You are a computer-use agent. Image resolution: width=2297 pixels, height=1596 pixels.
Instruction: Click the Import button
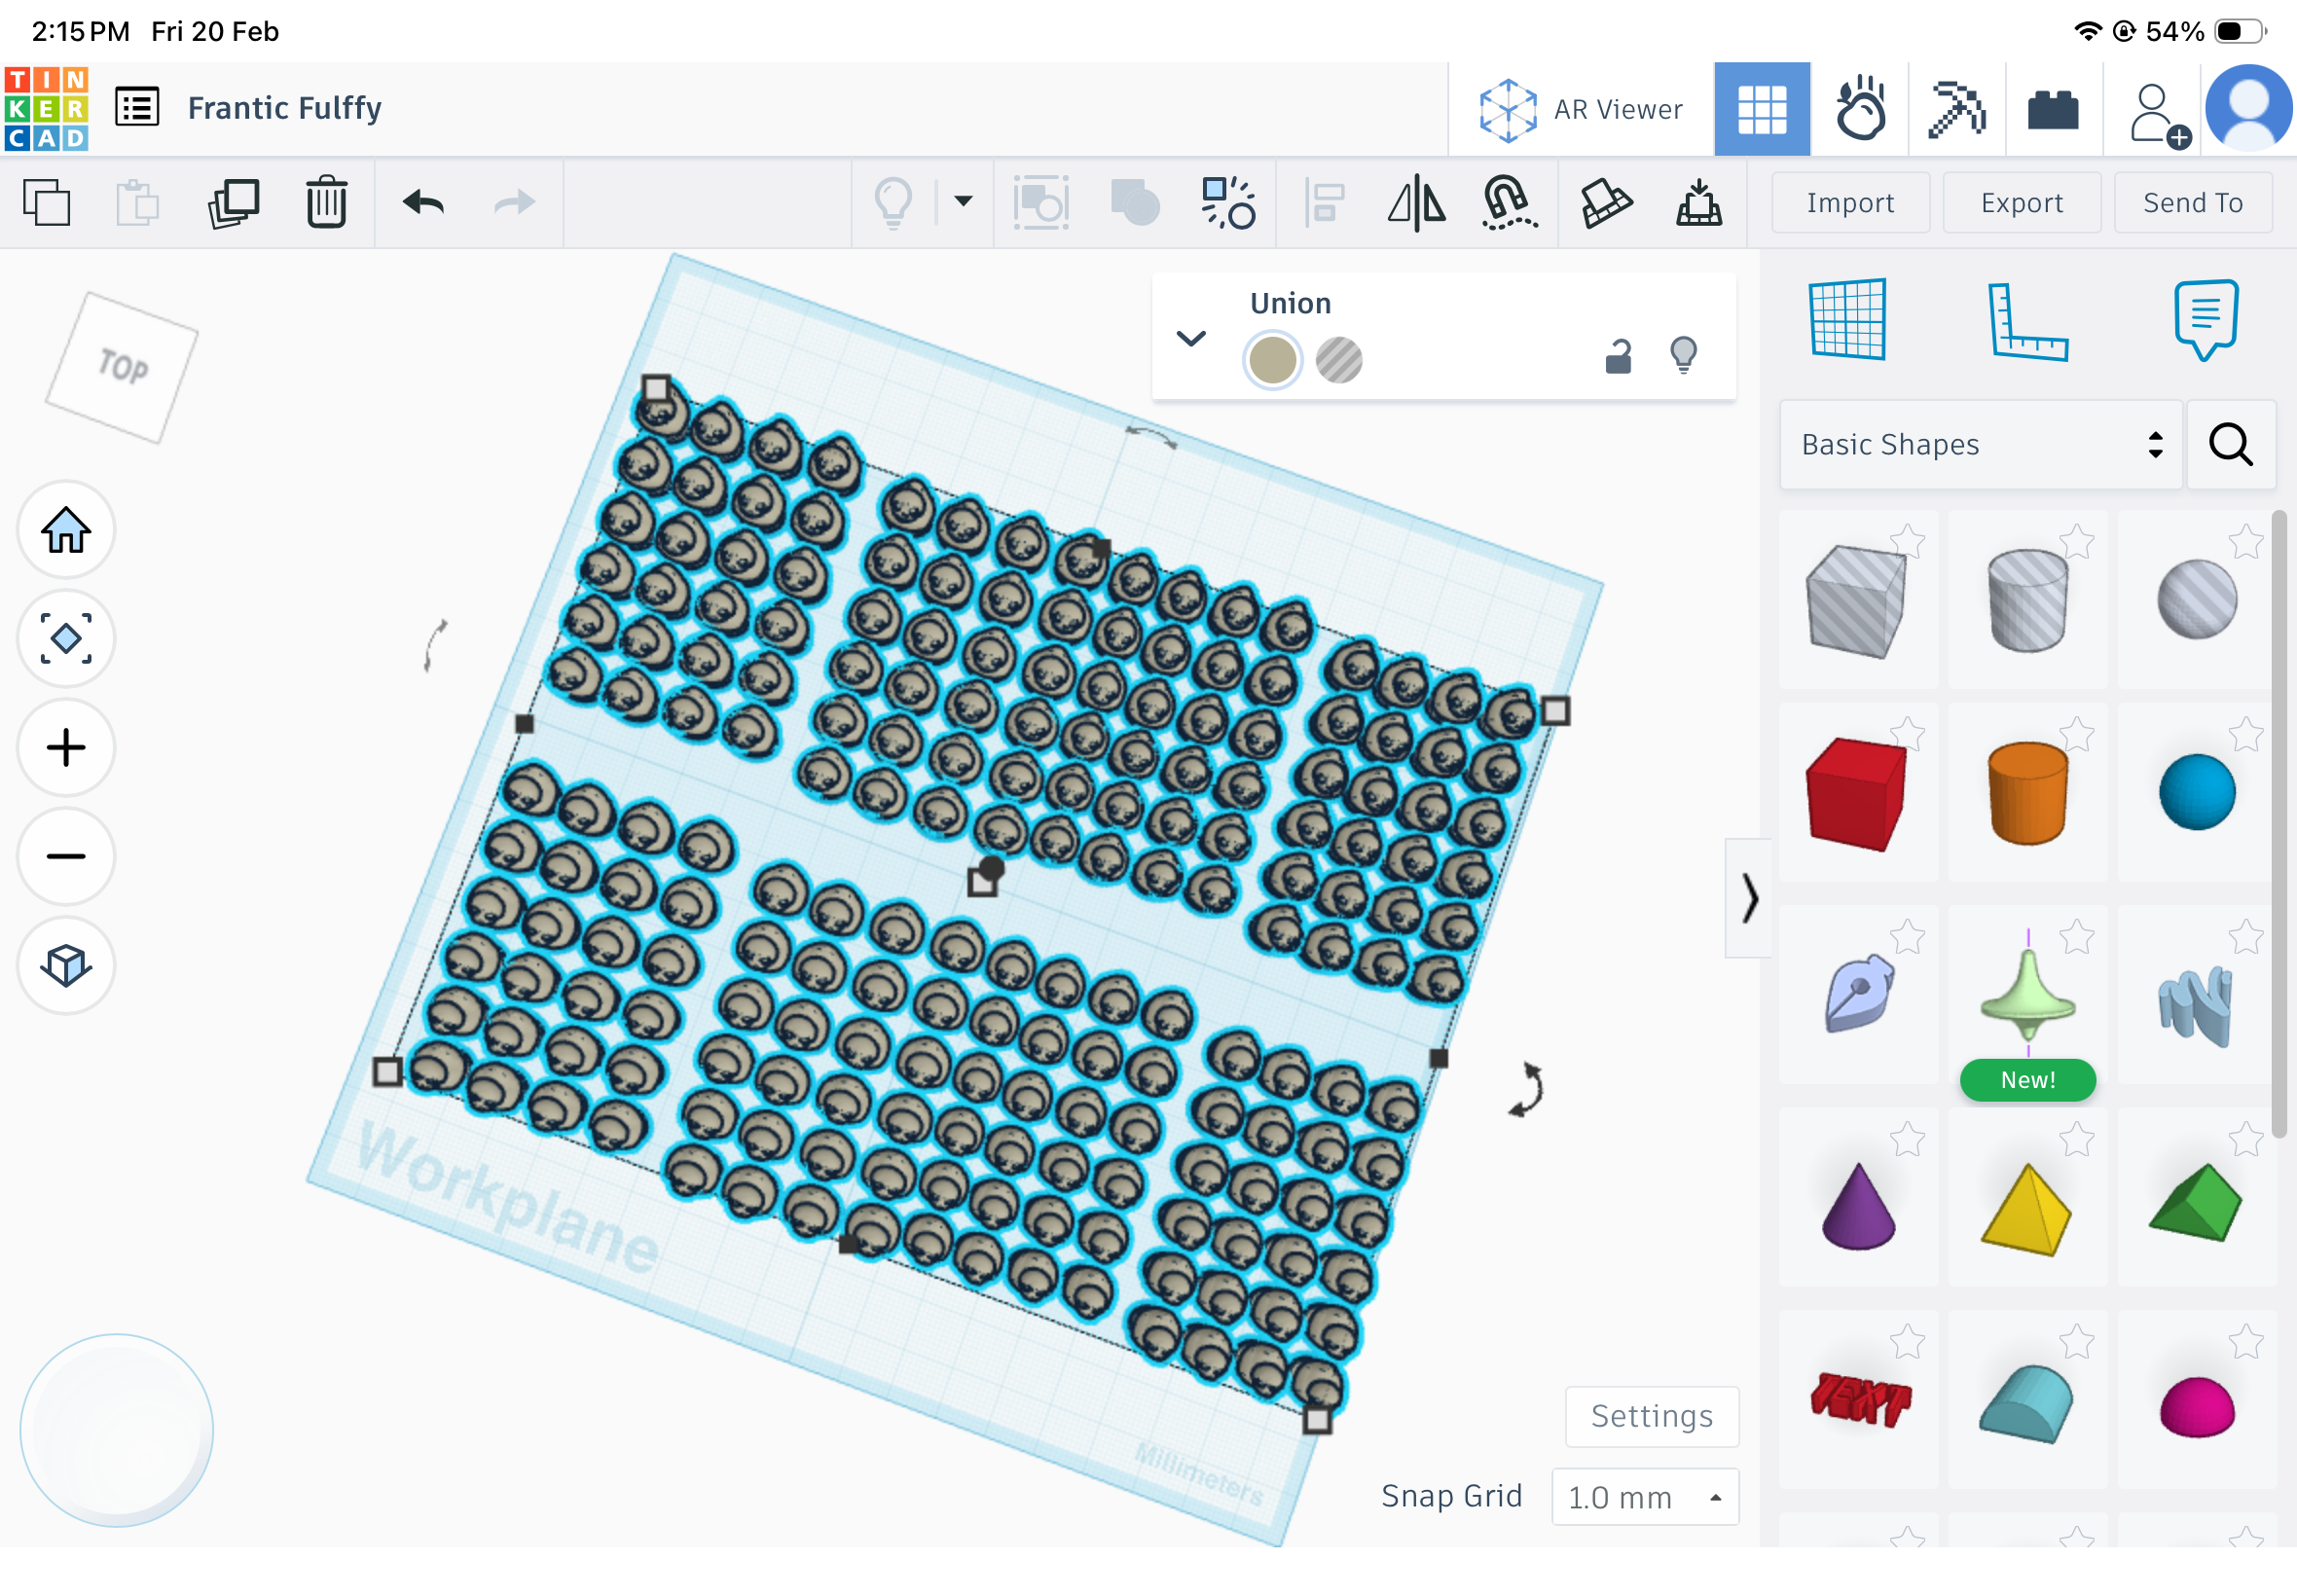pos(1850,203)
